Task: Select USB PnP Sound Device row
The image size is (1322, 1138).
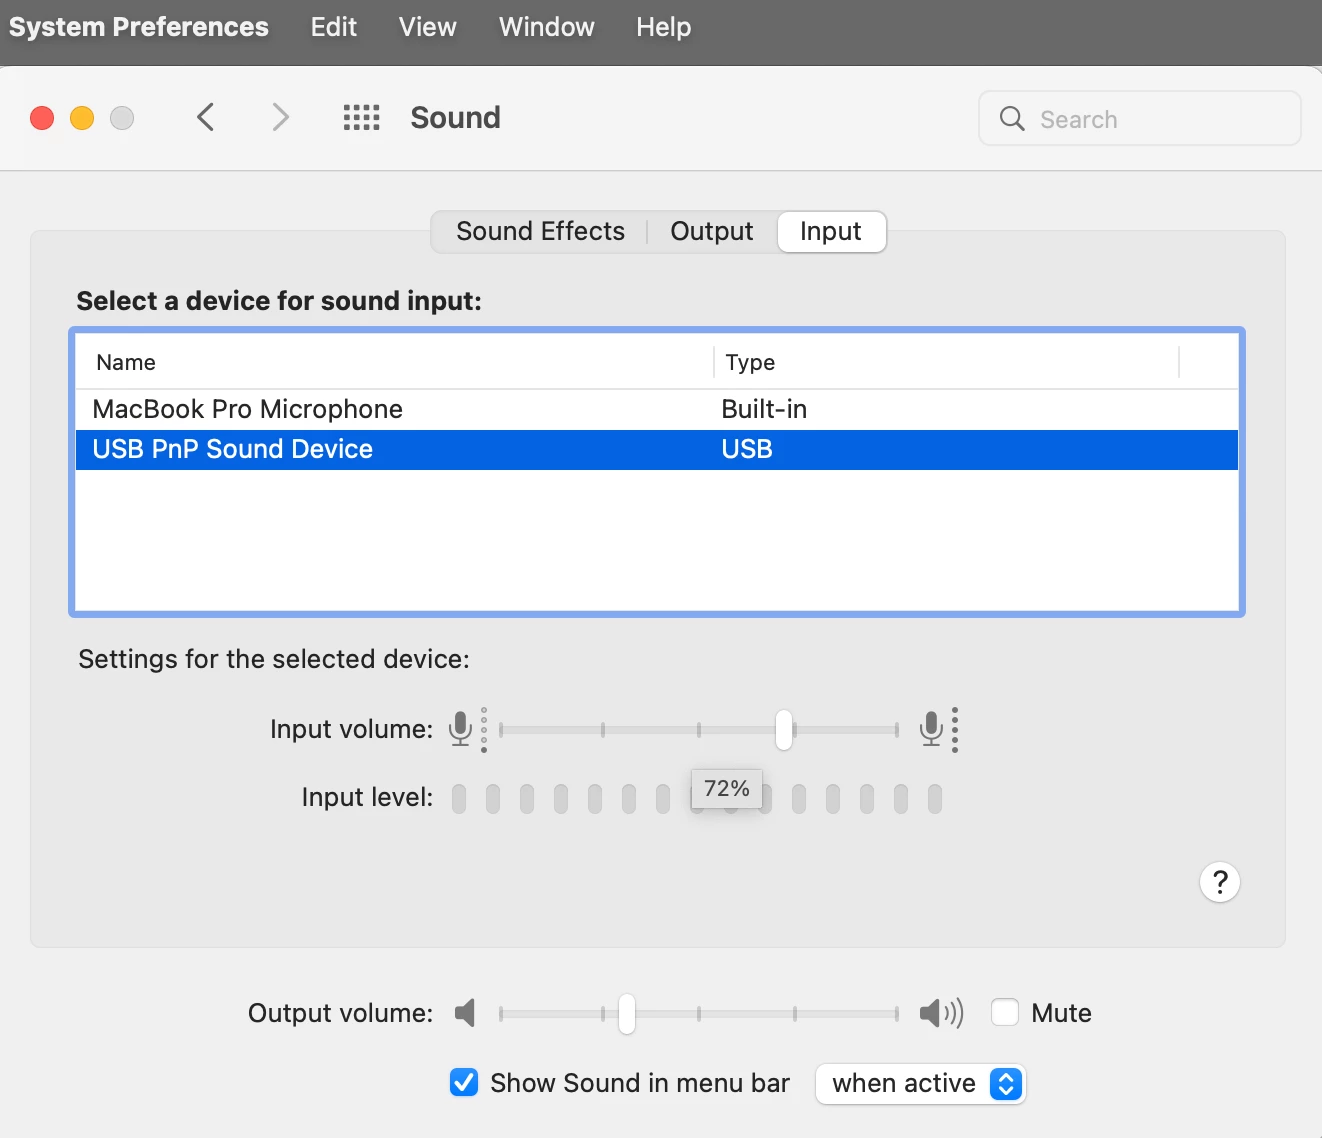Action: coord(233,450)
